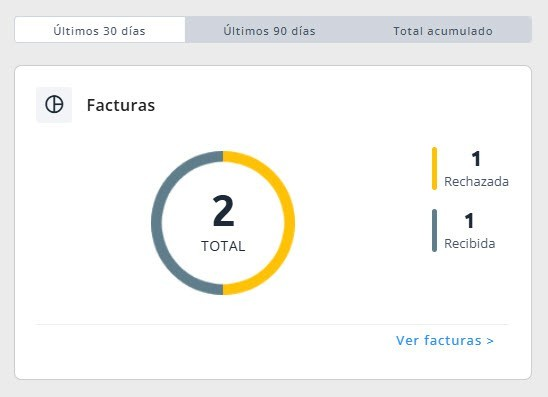Click the yellow Rechazada color bar
The height and width of the screenshot is (397, 548).
[x=434, y=168]
